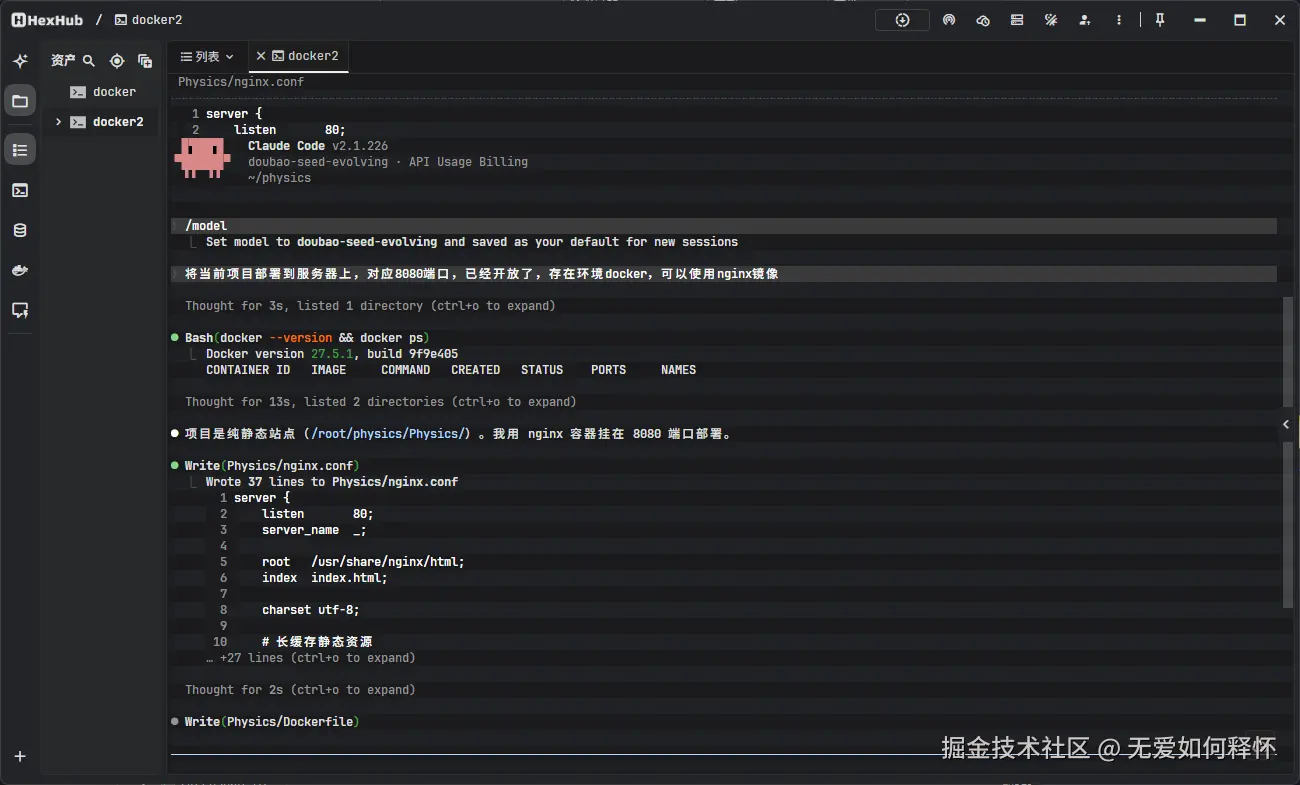Click the Bash(docker --version && docker ps) line
This screenshot has height=785, width=1300.
(307, 338)
